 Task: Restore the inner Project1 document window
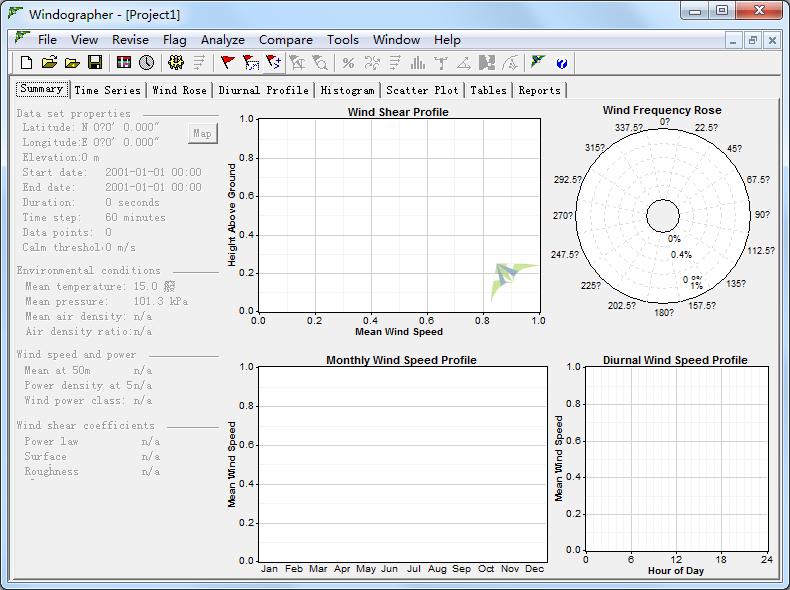pyautogui.click(x=752, y=40)
